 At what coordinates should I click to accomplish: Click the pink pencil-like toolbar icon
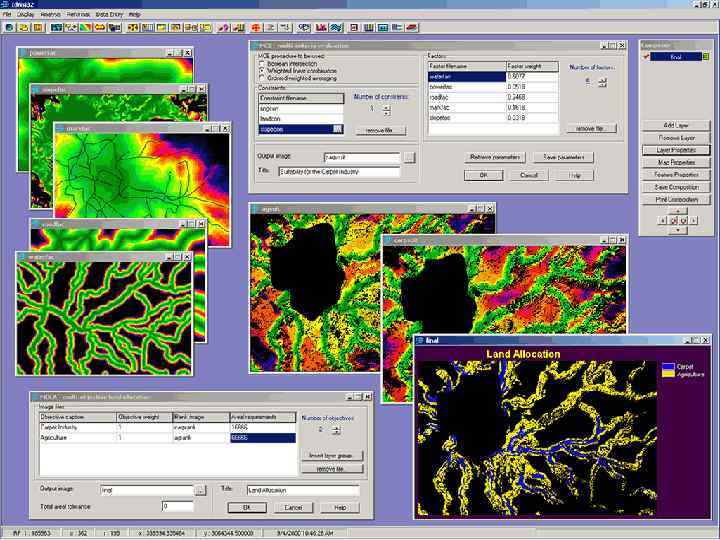click(x=223, y=28)
